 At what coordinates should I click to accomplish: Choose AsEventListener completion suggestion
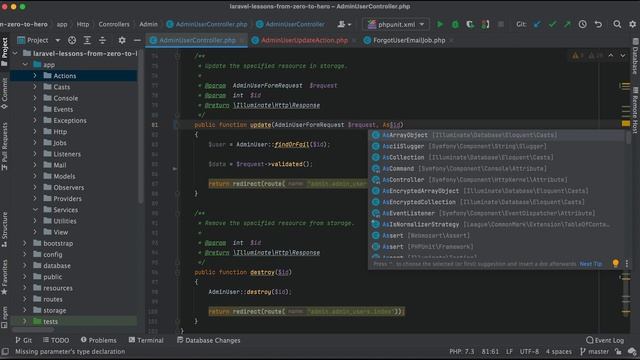click(x=497, y=213)
